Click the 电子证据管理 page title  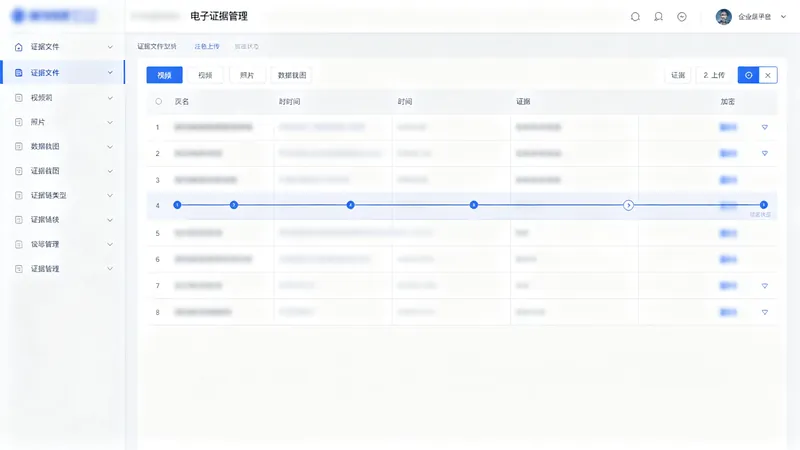click(219, 16)
